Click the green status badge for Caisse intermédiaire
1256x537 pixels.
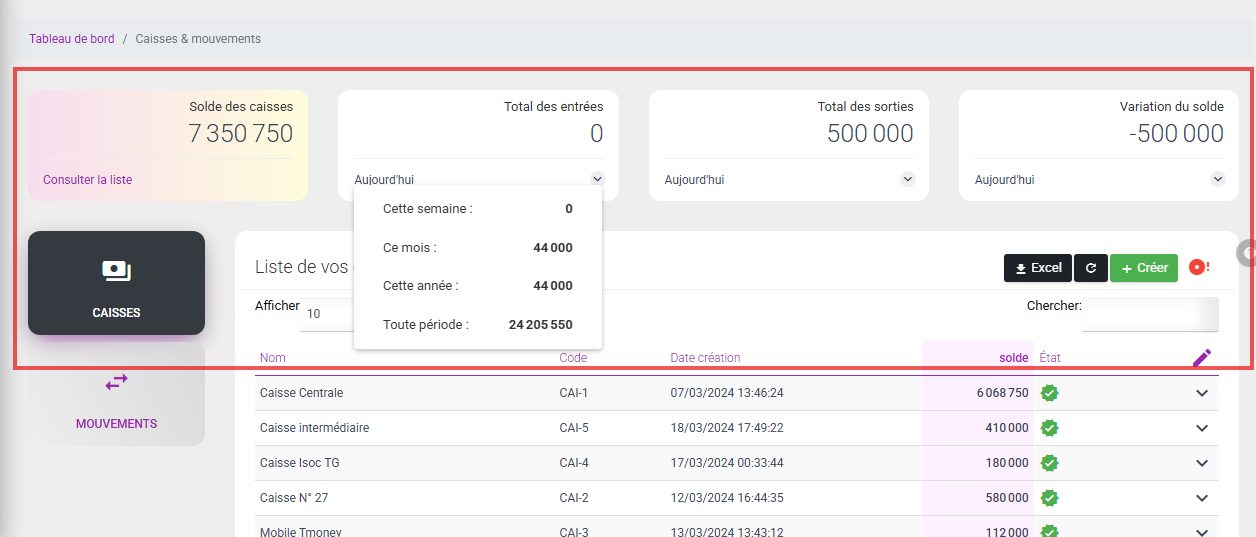(1049, 428)
